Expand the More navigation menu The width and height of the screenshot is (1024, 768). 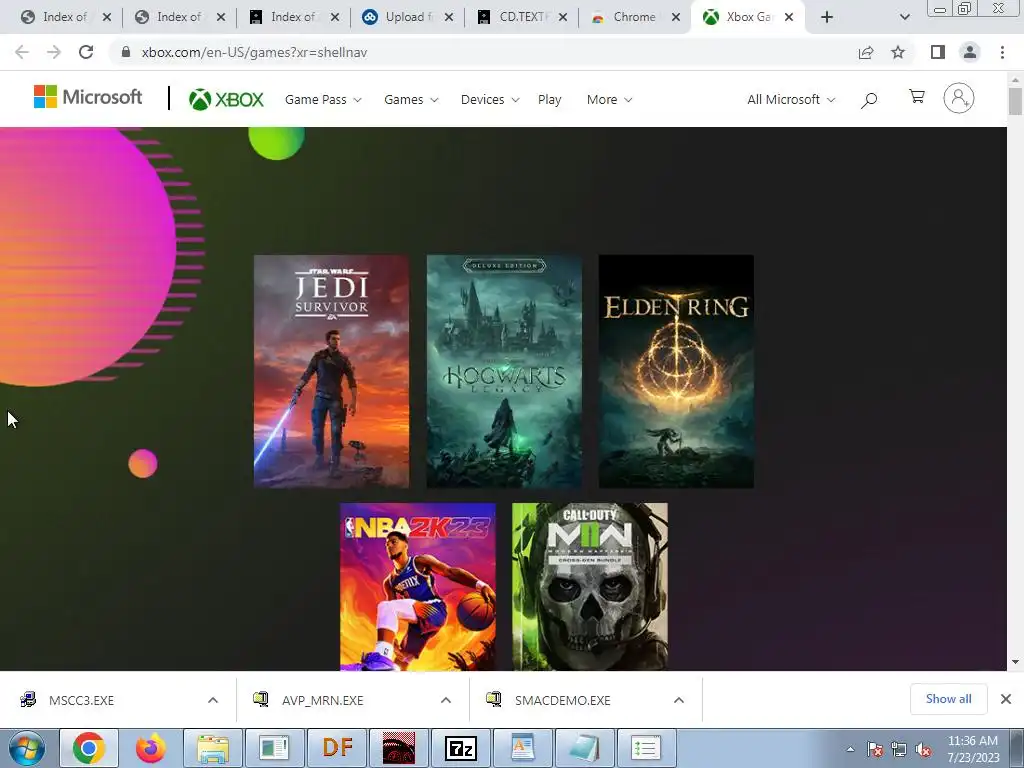pos(609,100)
